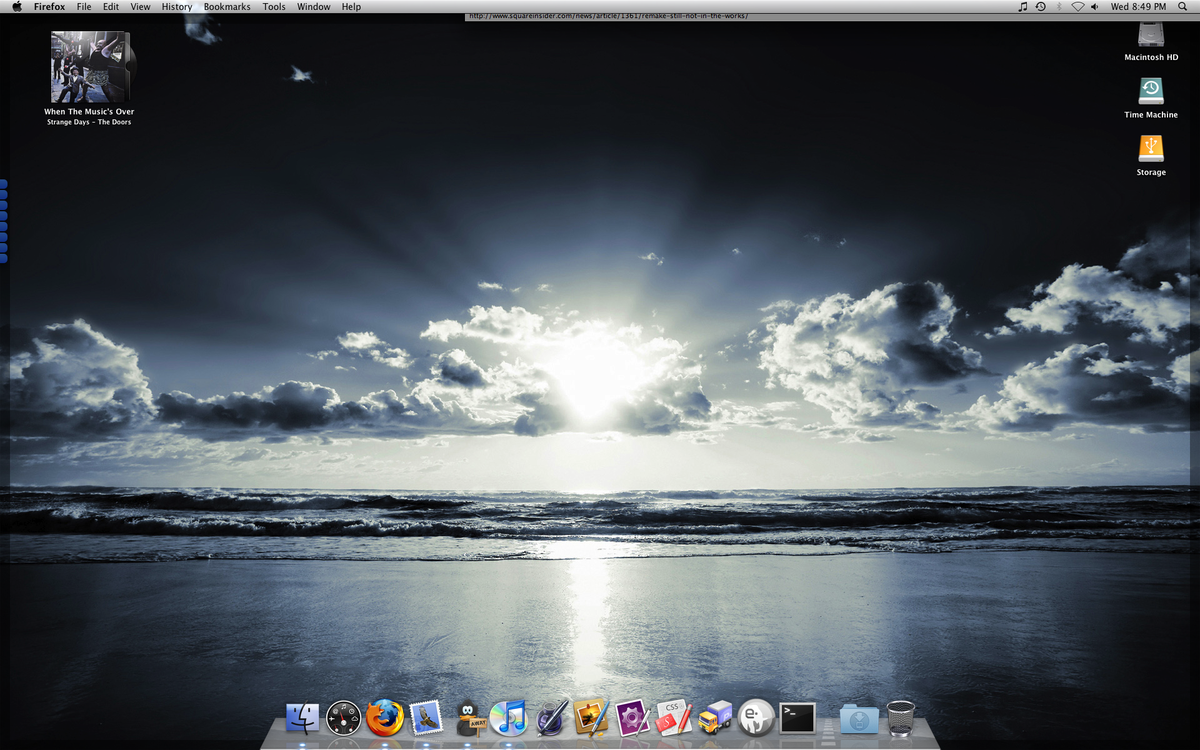Open the Wi-Fi status menu
1200x750 pixels.
tap(1077, 7)
